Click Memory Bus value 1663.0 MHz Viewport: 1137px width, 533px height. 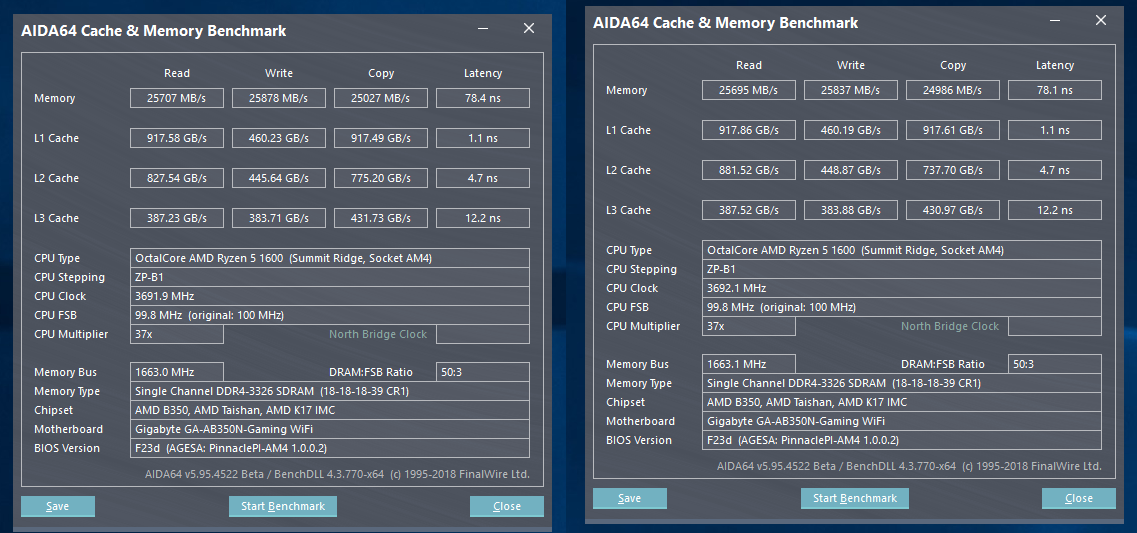[x=177, y=372]
